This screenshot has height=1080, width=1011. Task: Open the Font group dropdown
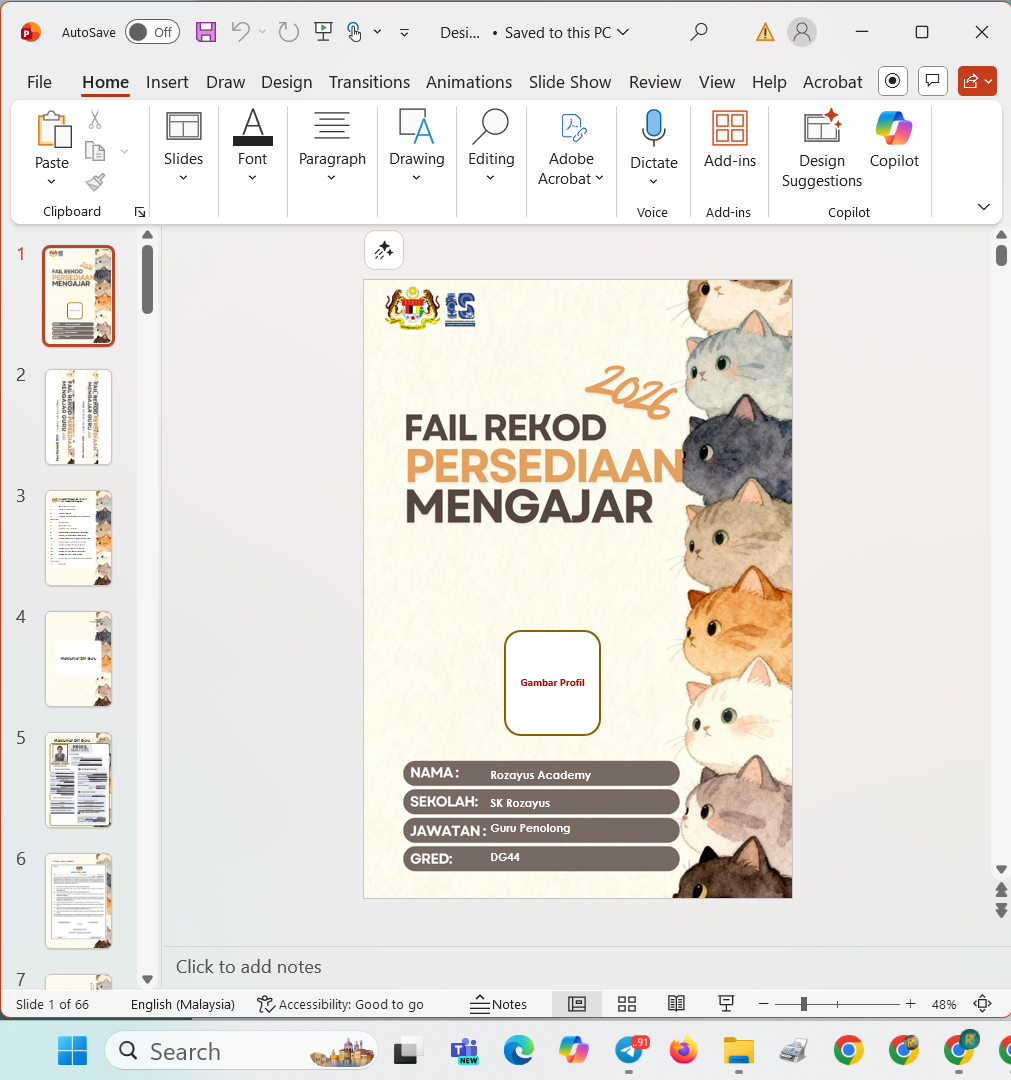pos(252,176)
